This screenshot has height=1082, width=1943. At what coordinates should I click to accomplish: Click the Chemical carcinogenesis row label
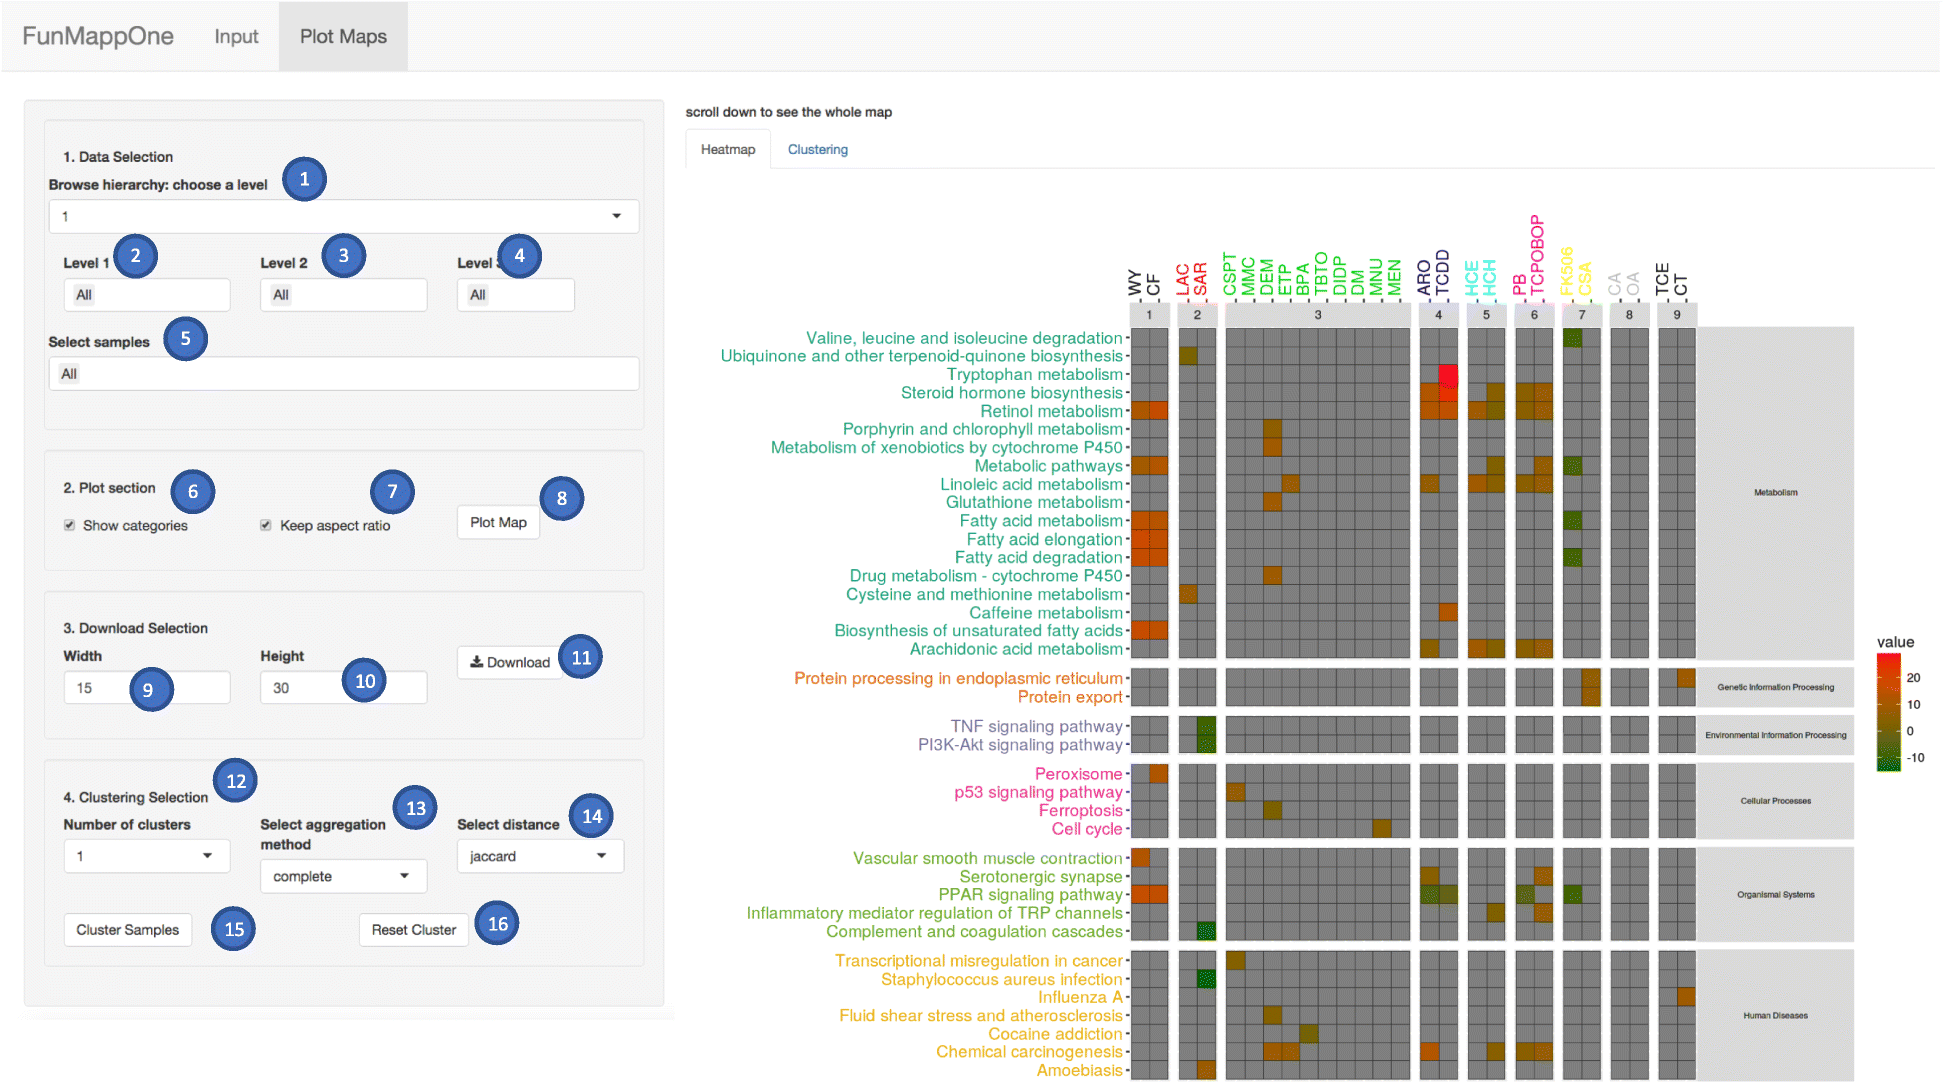pos(1029,1052)
